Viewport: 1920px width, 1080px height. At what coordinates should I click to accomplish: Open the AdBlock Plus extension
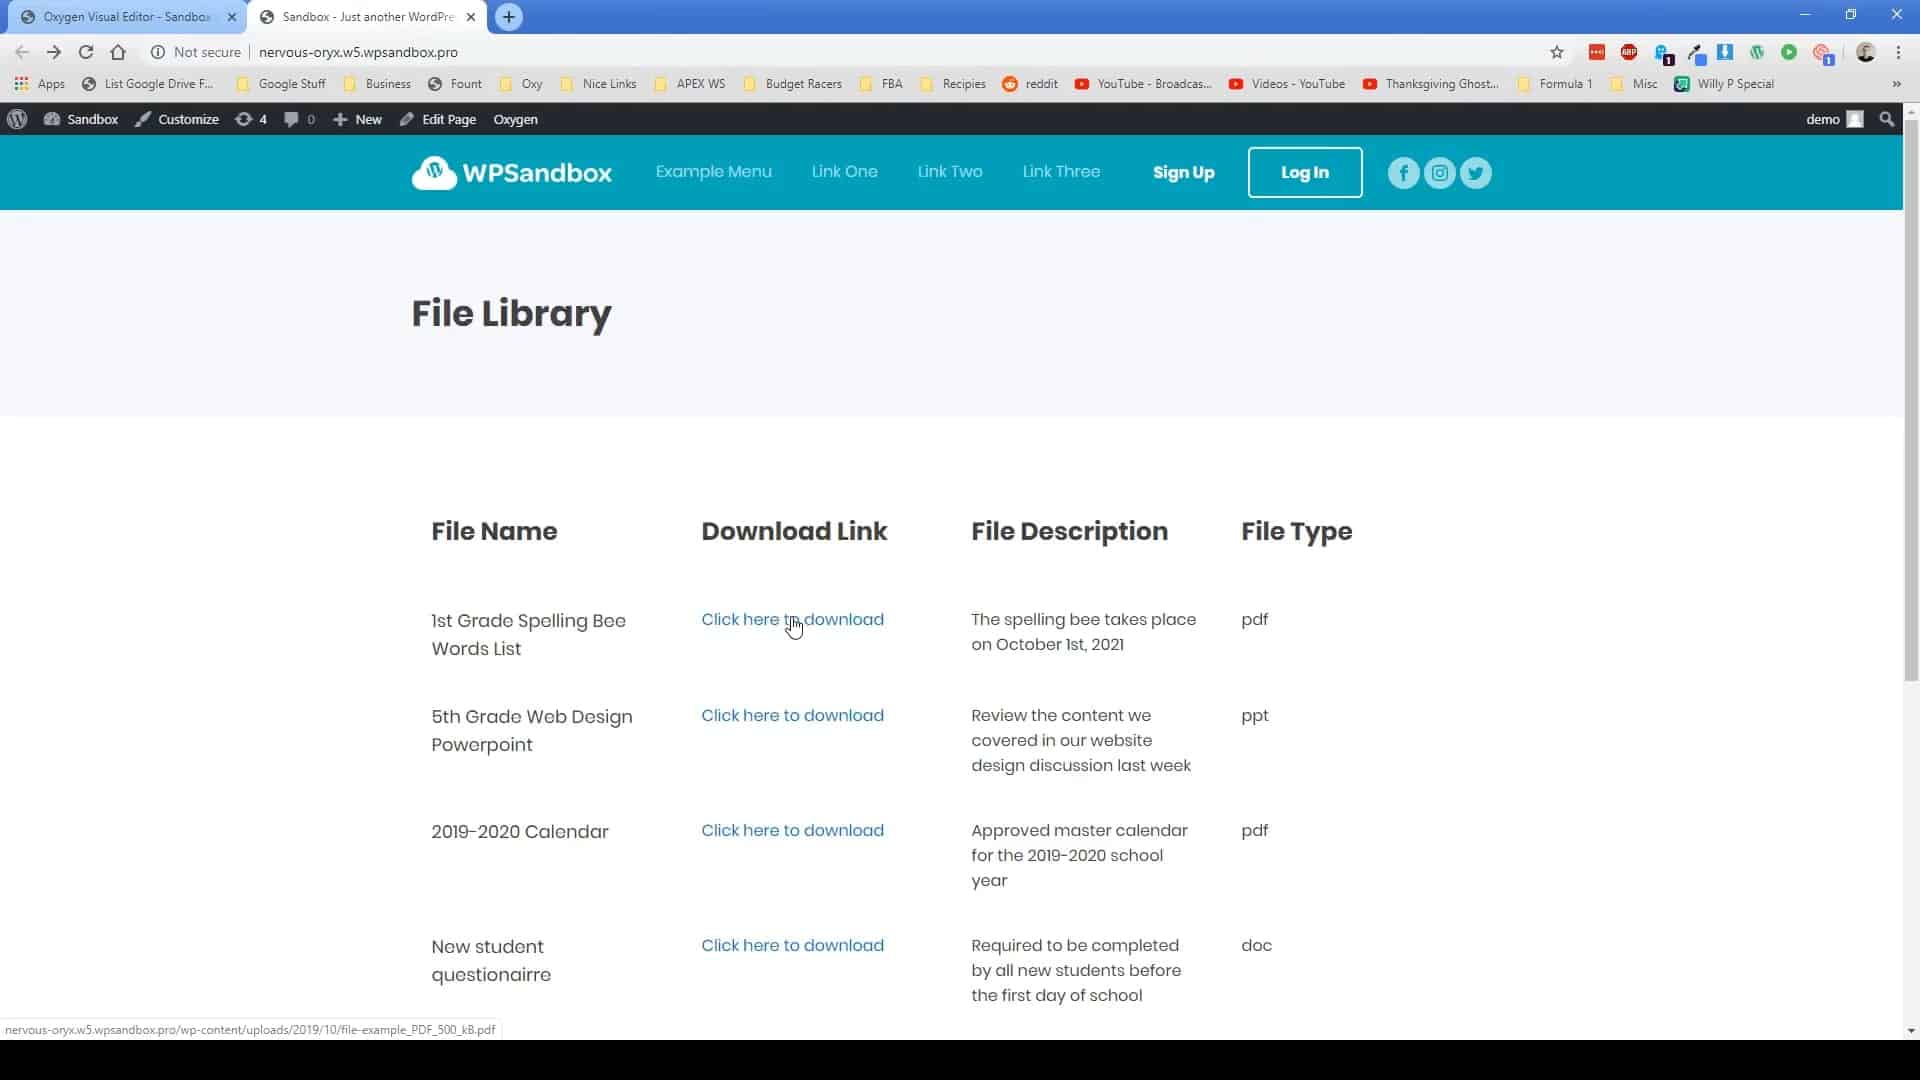(x=1629, y=52)
